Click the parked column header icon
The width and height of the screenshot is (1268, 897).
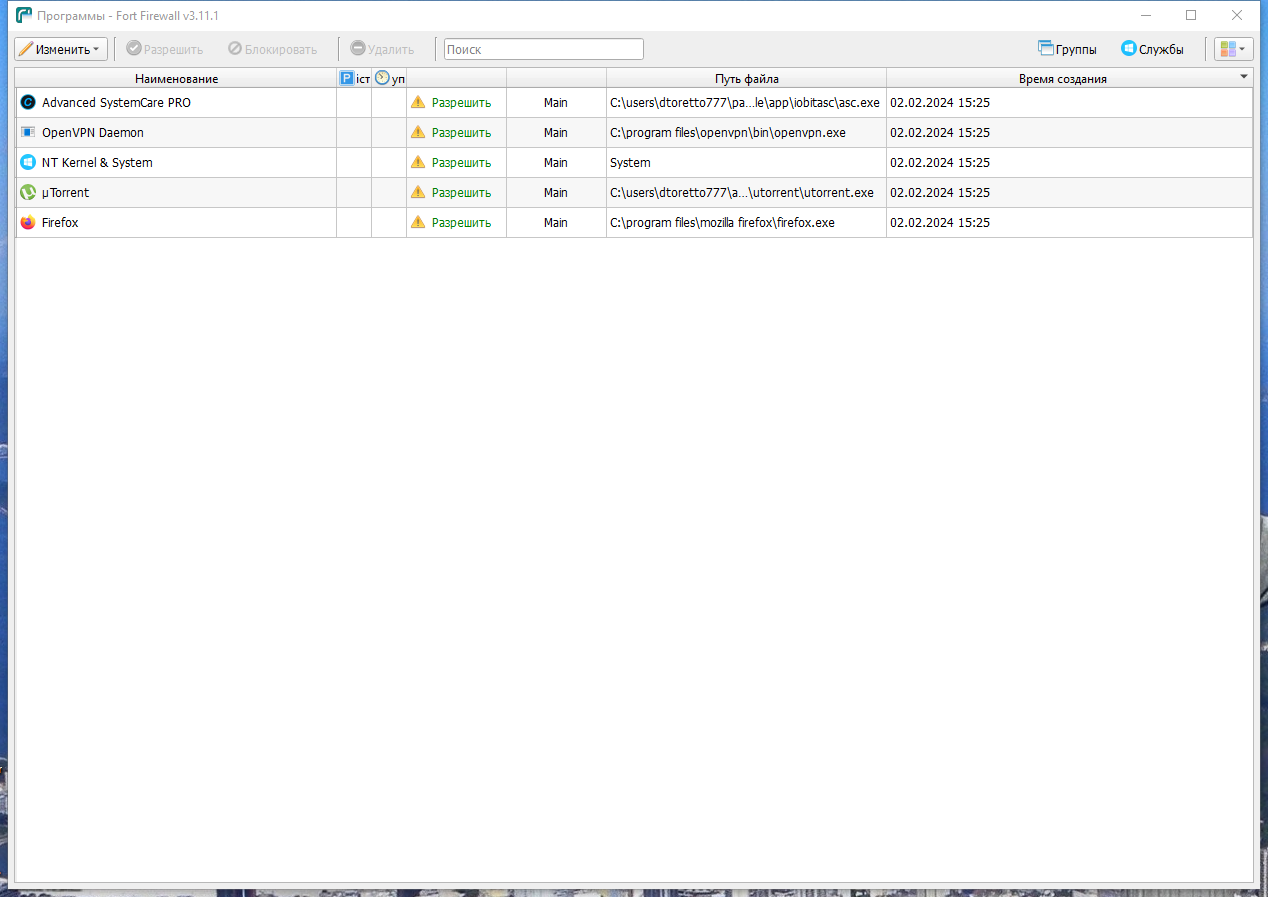coord(347,78)
